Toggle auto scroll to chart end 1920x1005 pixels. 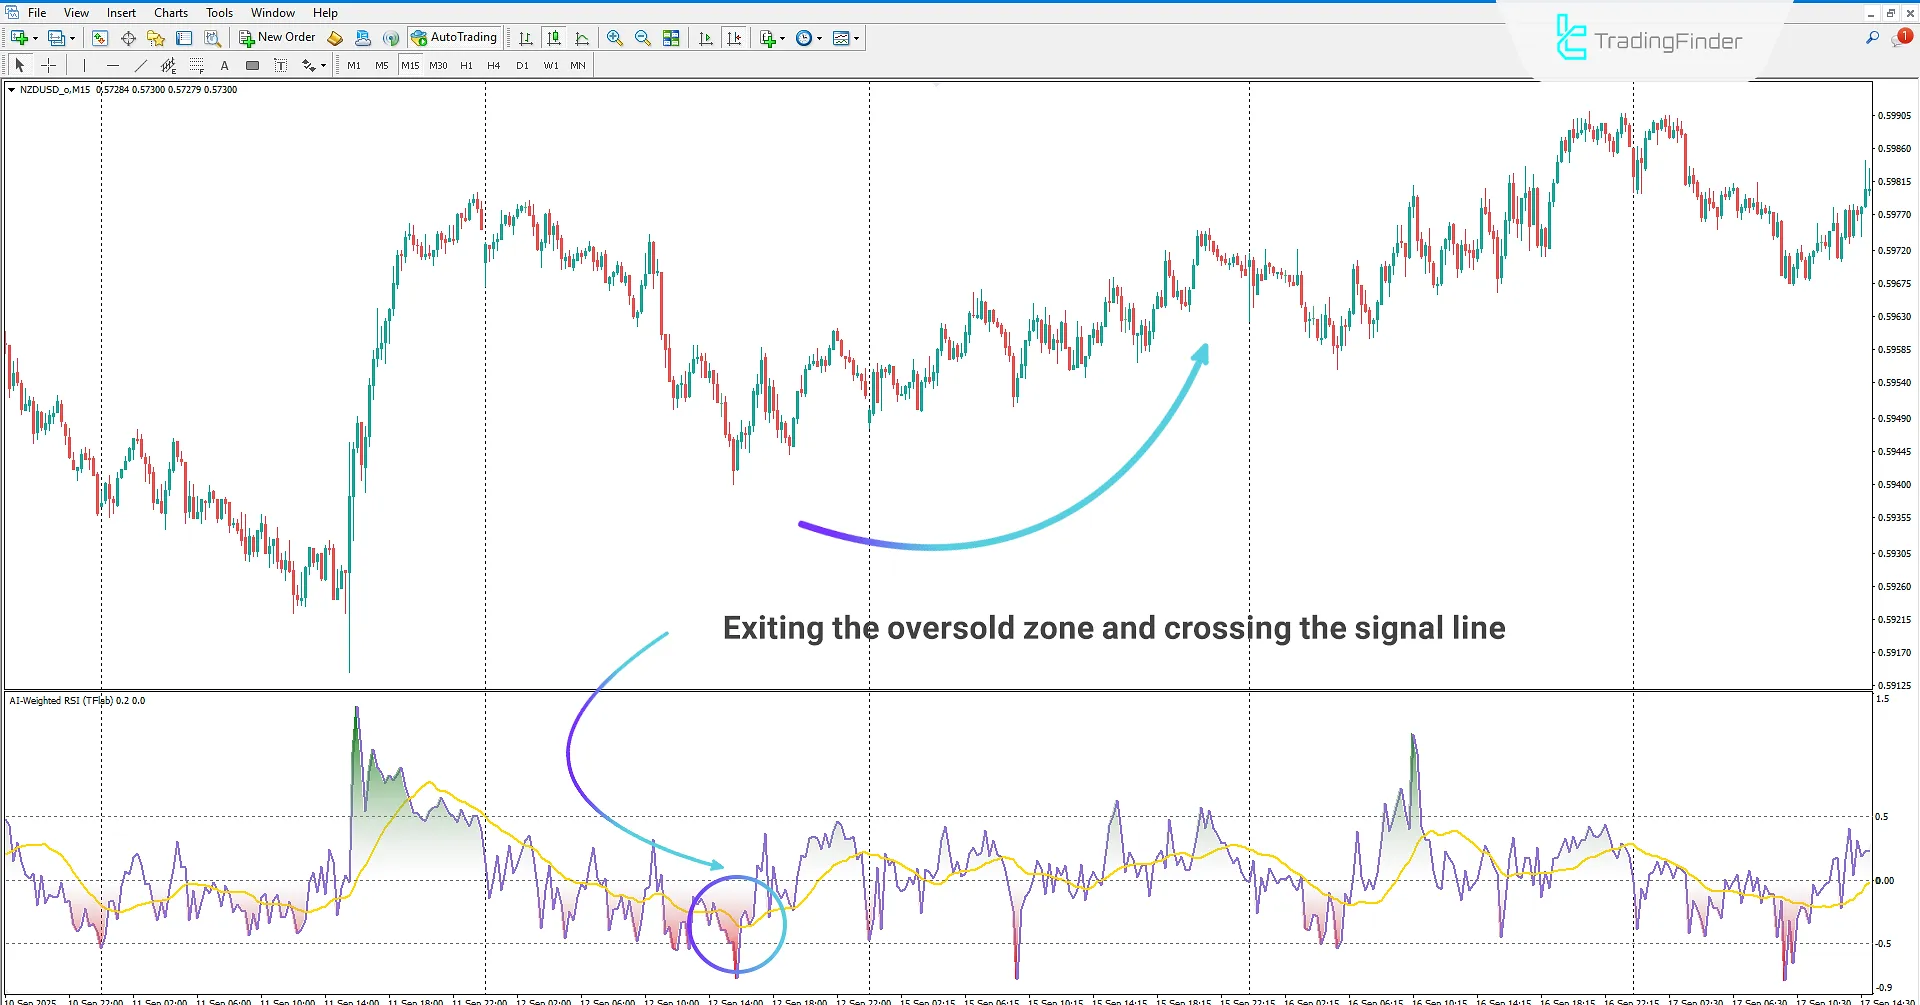click(705, 38)
